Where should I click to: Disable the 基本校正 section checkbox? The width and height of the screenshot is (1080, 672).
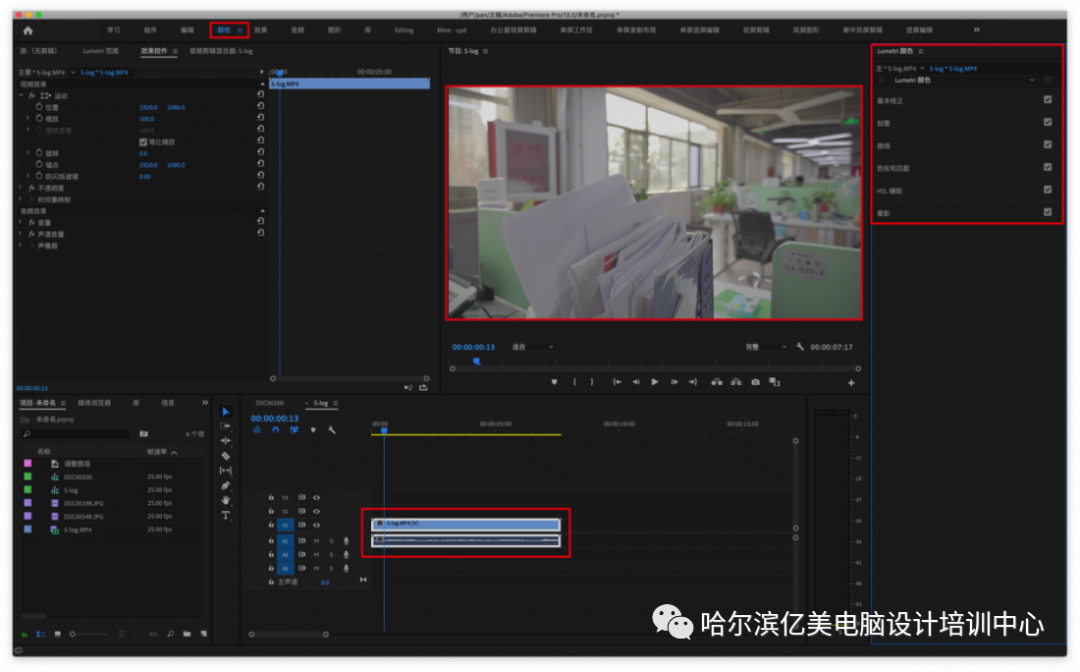coord(1047,100)
